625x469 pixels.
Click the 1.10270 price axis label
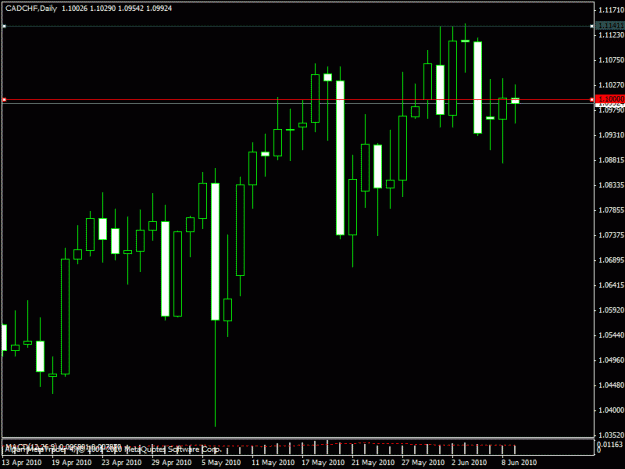pos(611,85)
